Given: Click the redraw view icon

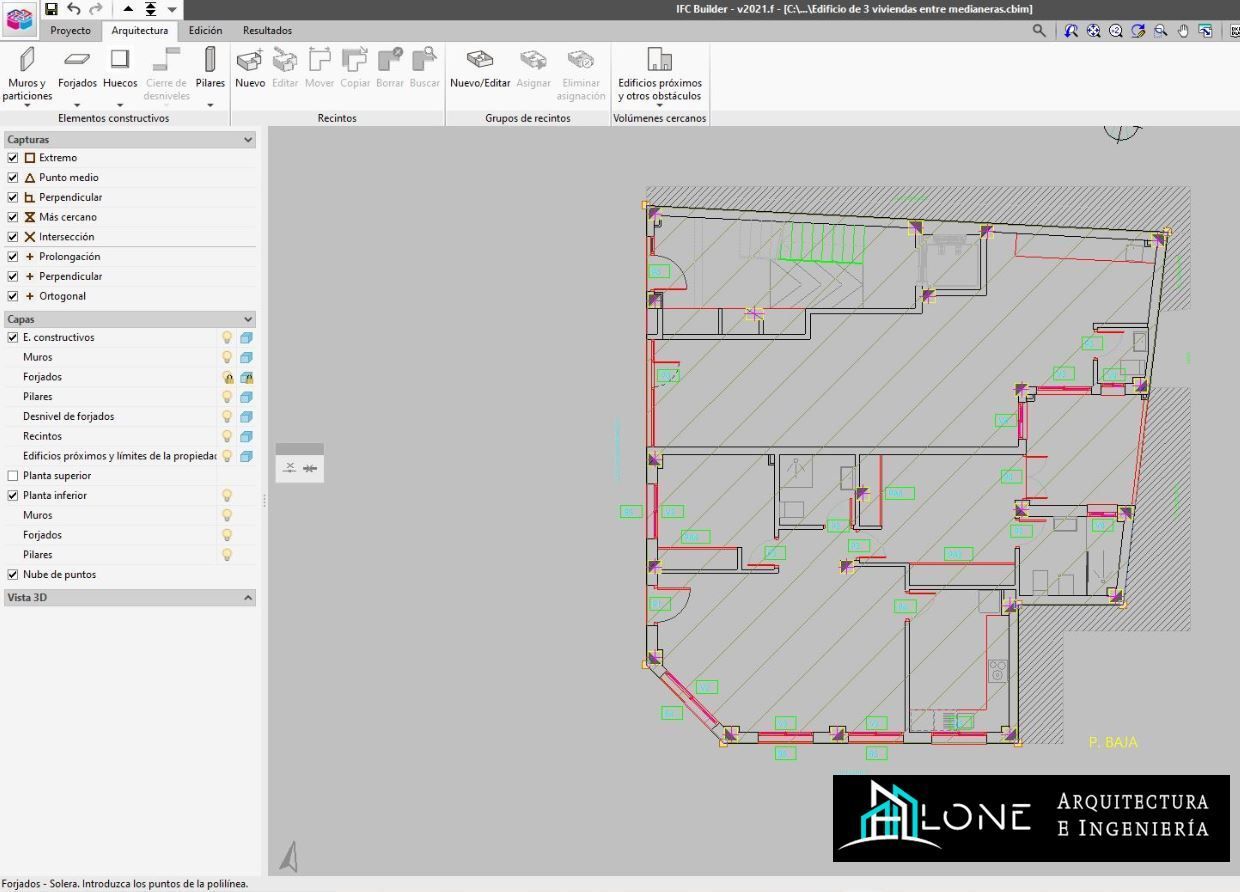Looking at the screenshot, I should click(1138, 31).
